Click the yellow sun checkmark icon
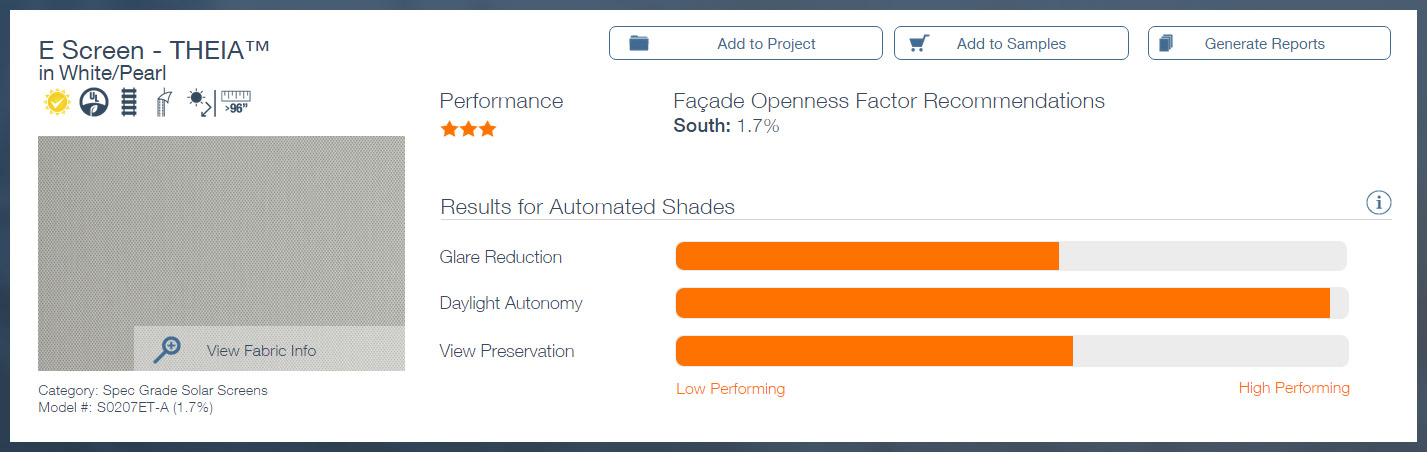This screenshot has height=452, width=1427. click(55, 102)
